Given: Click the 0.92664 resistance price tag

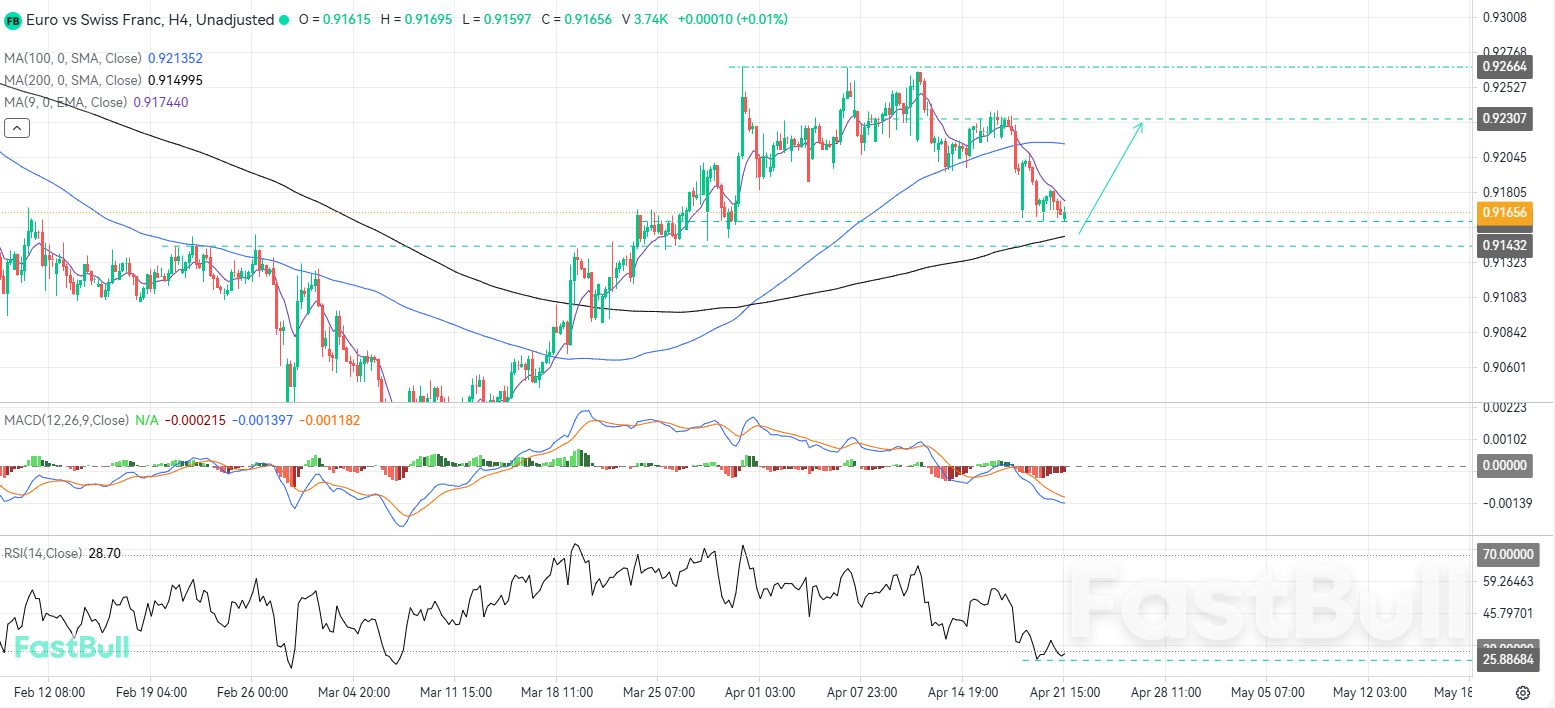Looking at the screenshot, I should click(1504, 67).
